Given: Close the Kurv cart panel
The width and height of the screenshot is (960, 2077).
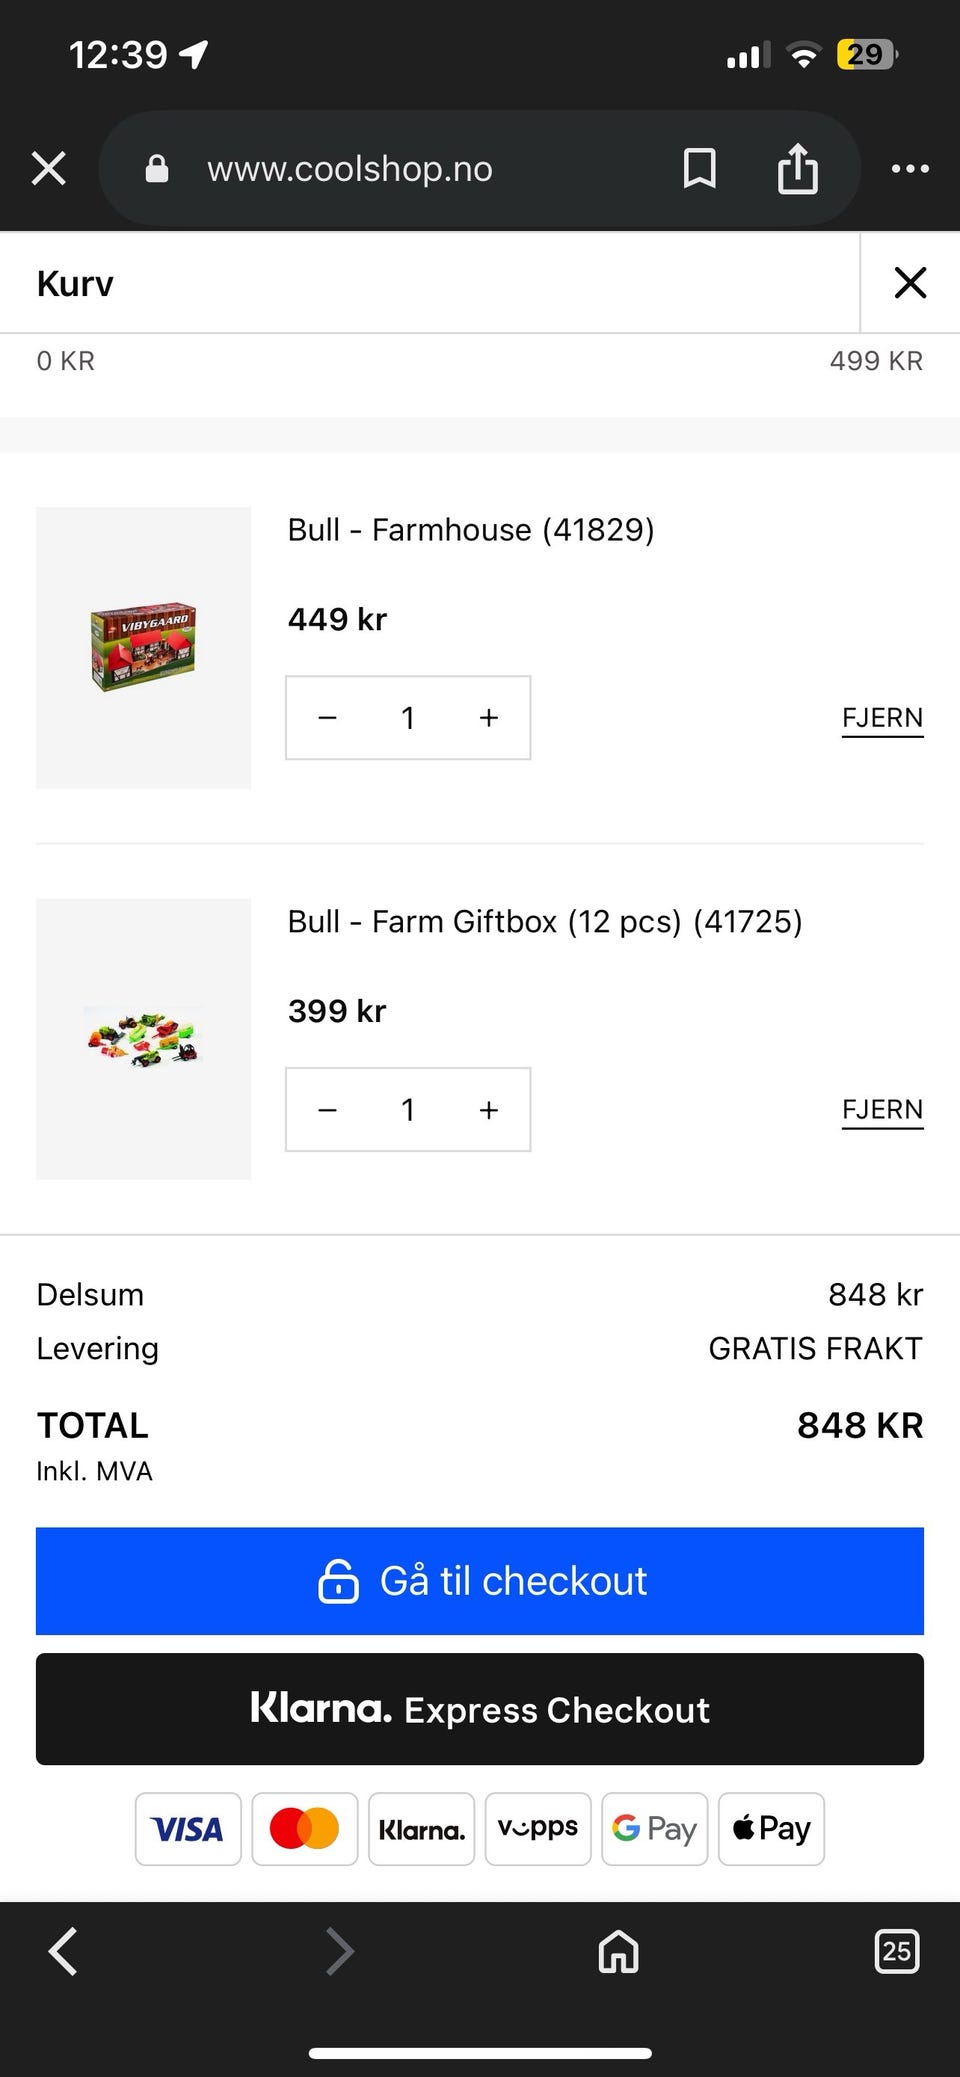Looking at the screenshot, I should coord(910,283).
